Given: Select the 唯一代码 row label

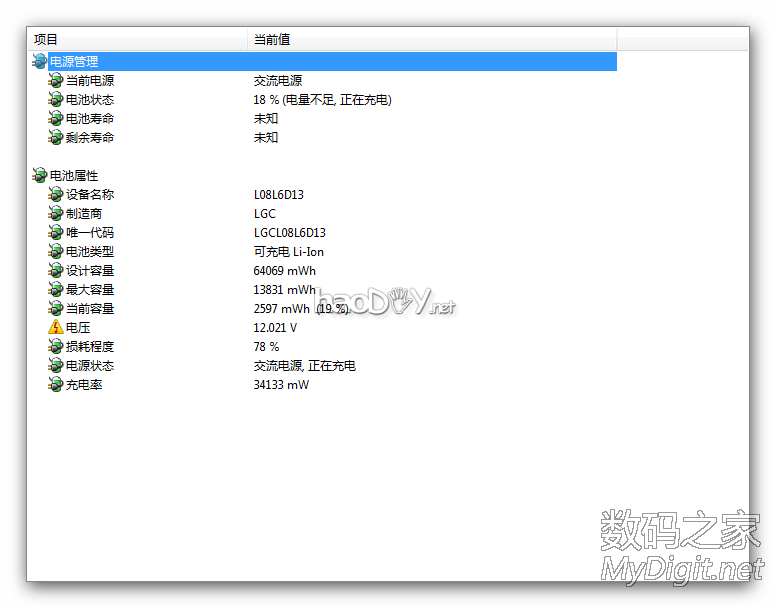Looking at the screenshot, I should point(90,233).
